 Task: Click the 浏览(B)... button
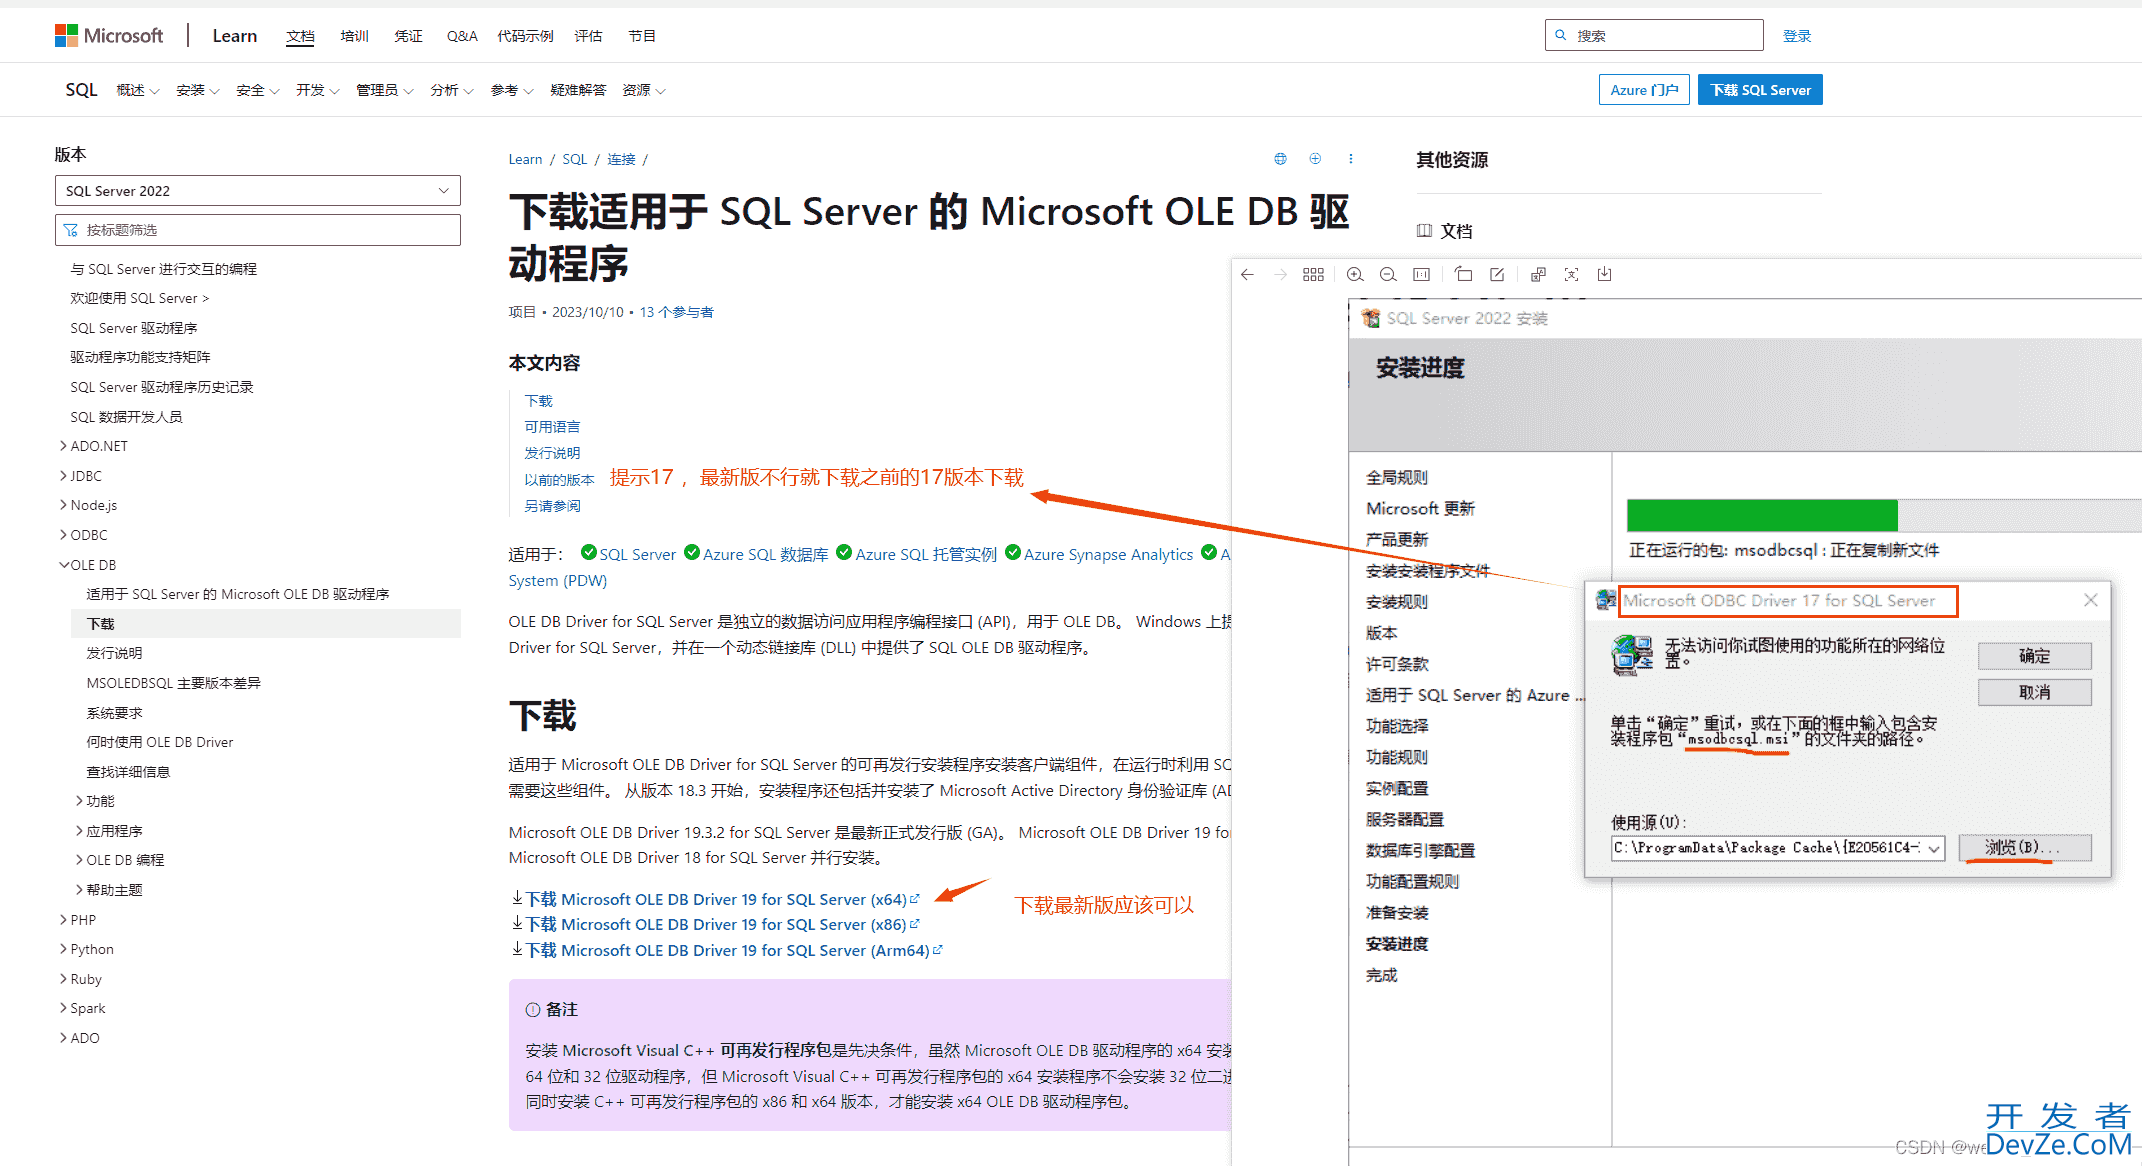coord(2024,848)
